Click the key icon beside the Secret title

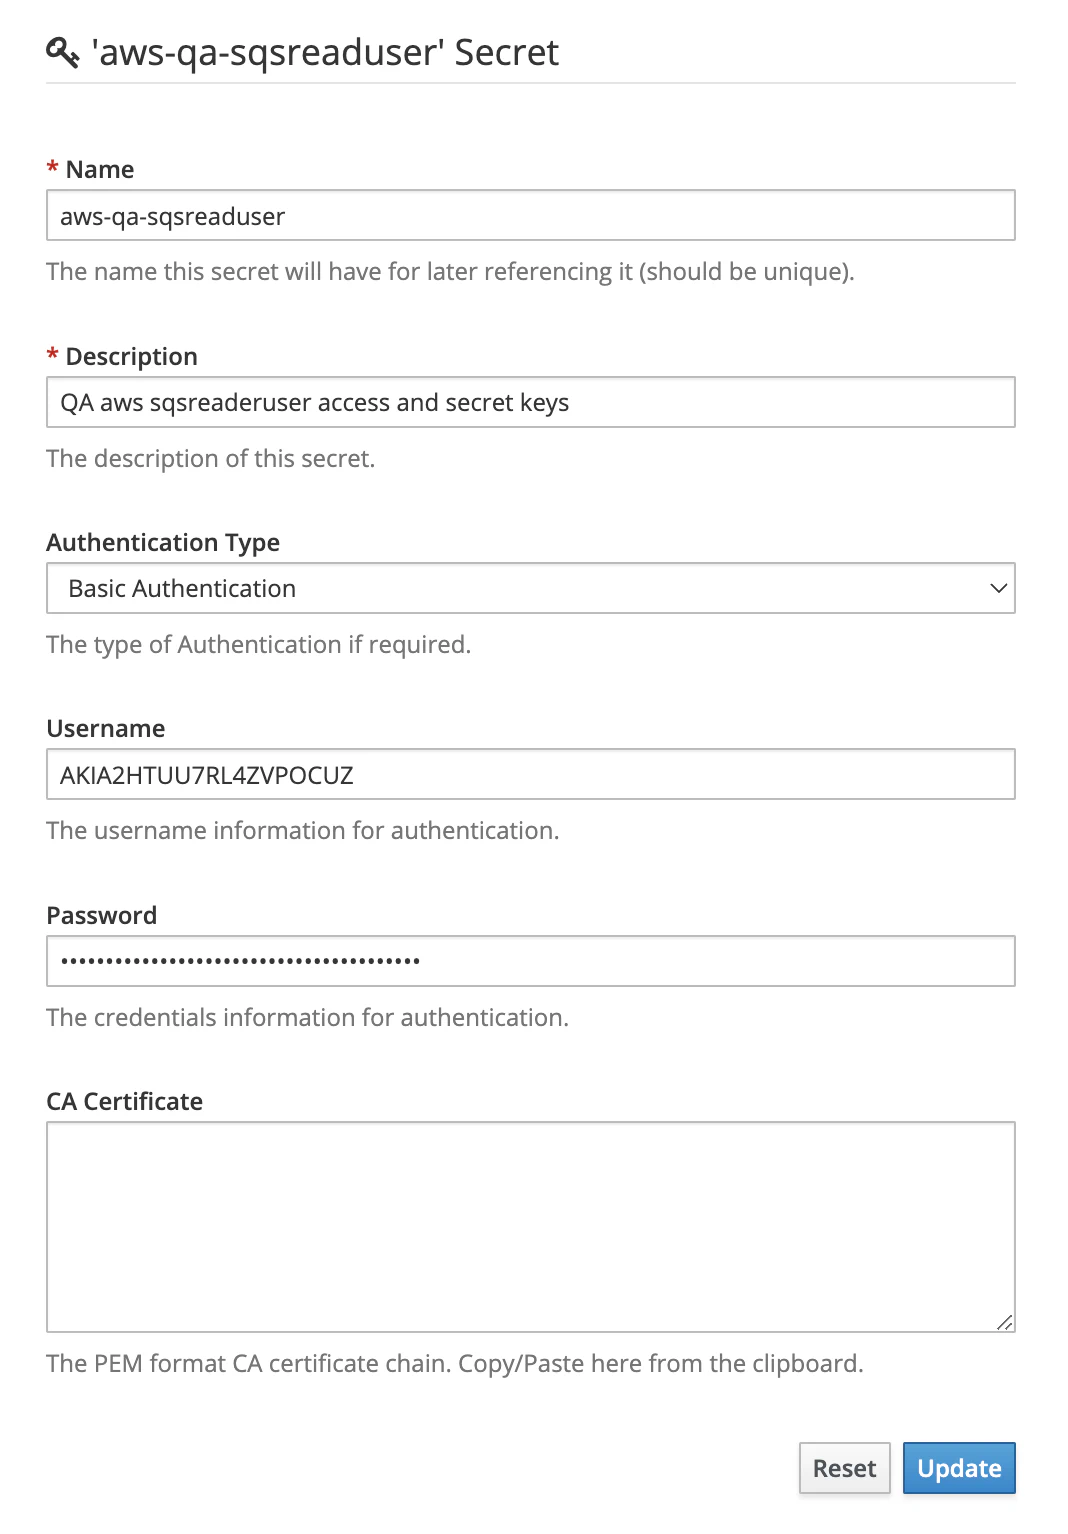coord(62,52)
